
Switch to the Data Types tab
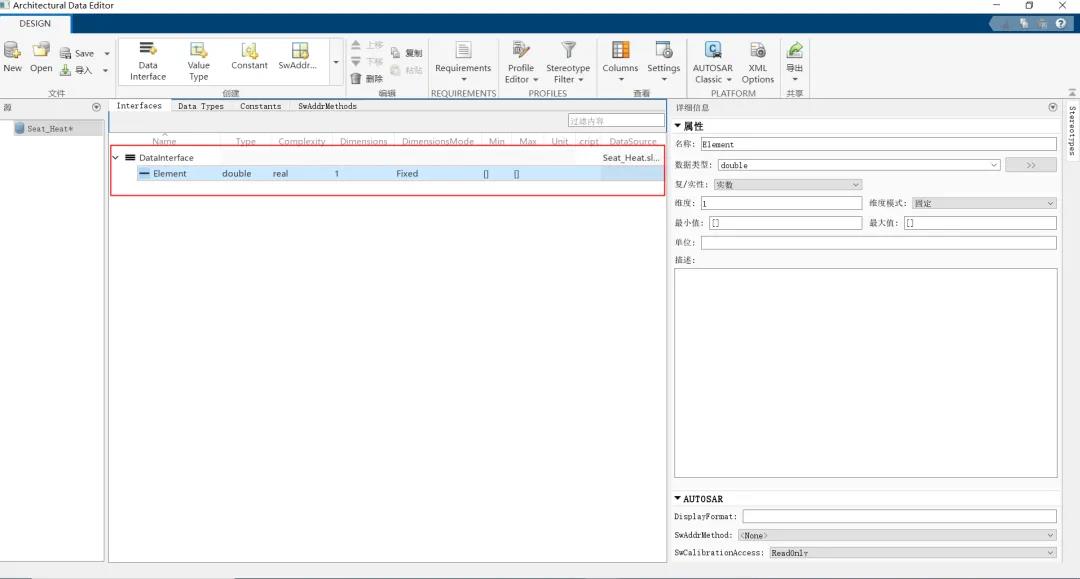tap(200, 106)
